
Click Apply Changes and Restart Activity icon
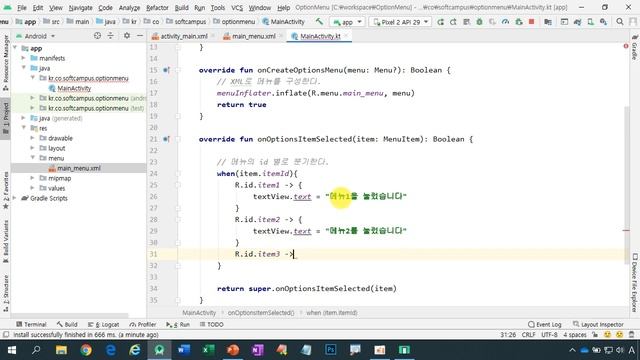(x=453, y=22)
